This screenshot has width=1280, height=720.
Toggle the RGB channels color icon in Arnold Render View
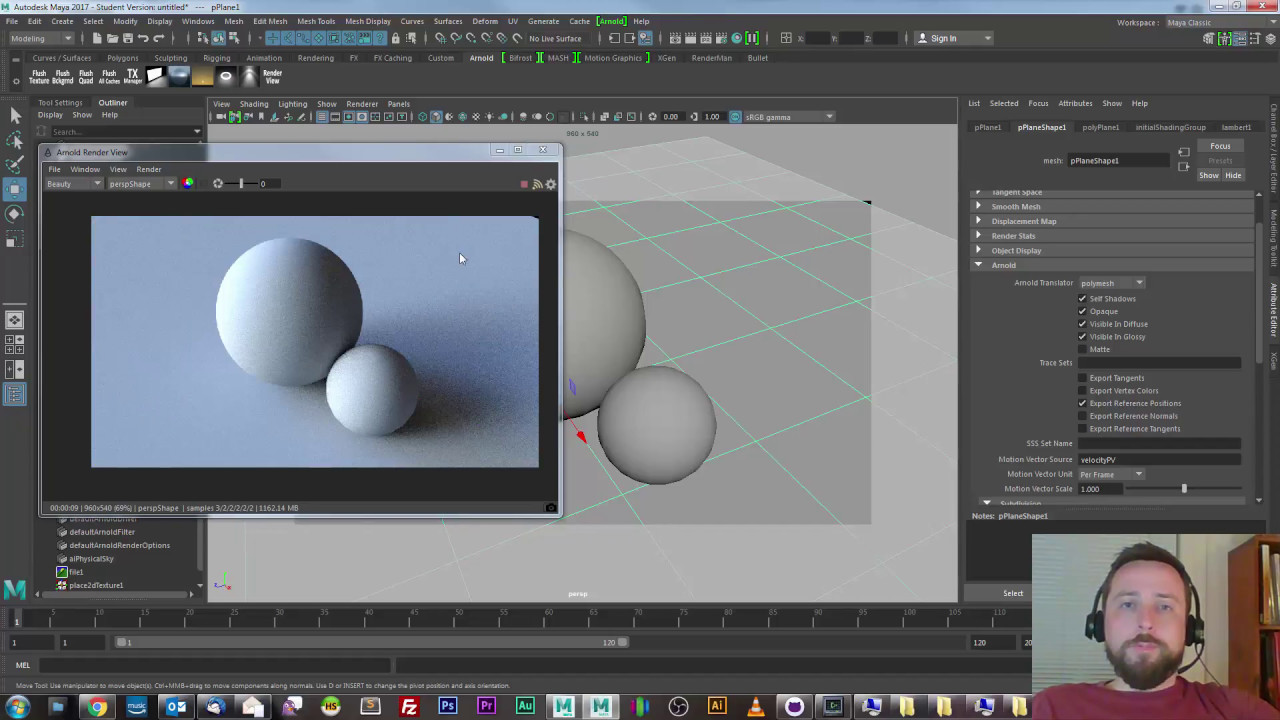coord(188,183)
